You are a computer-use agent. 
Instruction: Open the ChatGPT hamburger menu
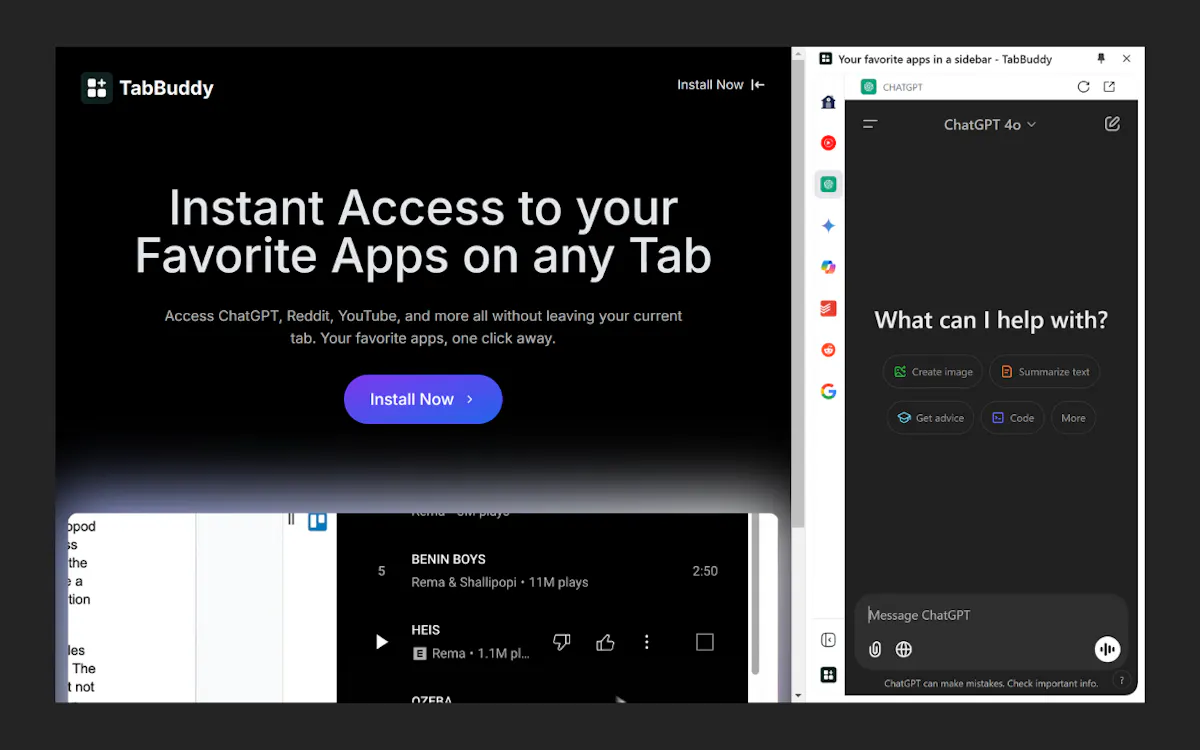pyautogui.click(x=870, y=124)
